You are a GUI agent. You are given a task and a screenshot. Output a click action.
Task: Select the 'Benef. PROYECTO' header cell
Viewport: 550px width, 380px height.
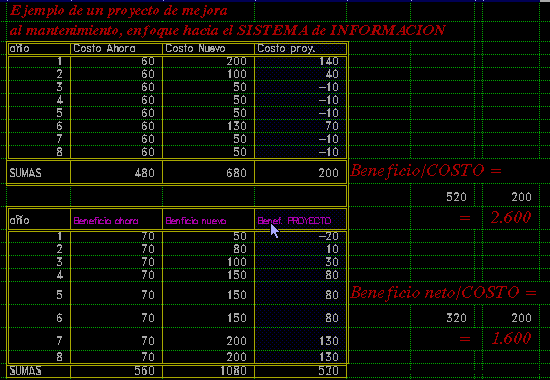pyautogui.click(x=301, y=220)
